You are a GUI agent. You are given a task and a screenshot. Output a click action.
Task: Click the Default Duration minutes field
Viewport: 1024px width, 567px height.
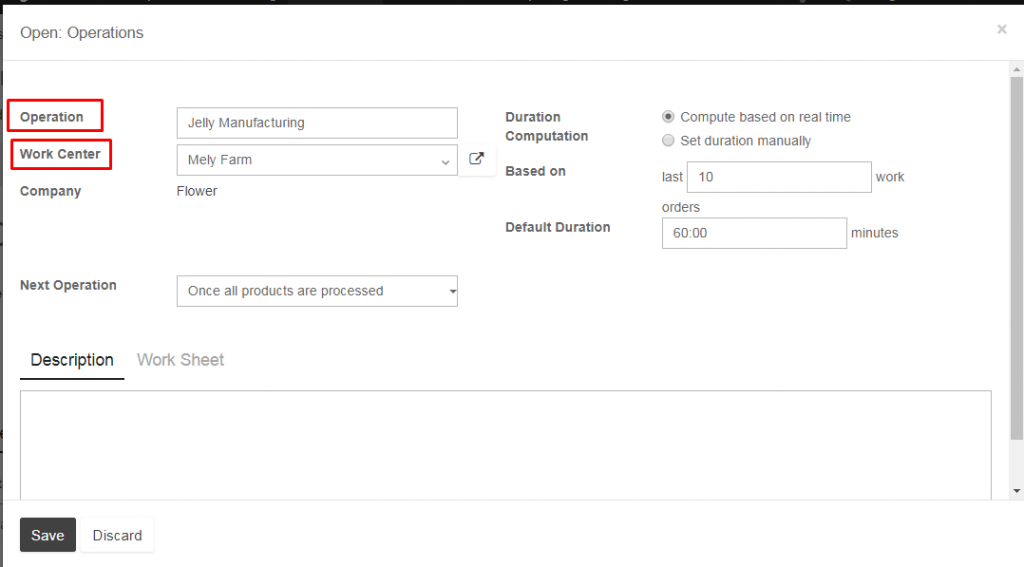click(x=754, y=233)
